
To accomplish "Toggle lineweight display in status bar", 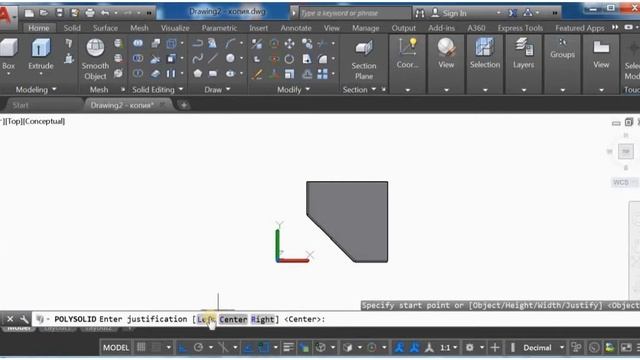I will (289, 348).
